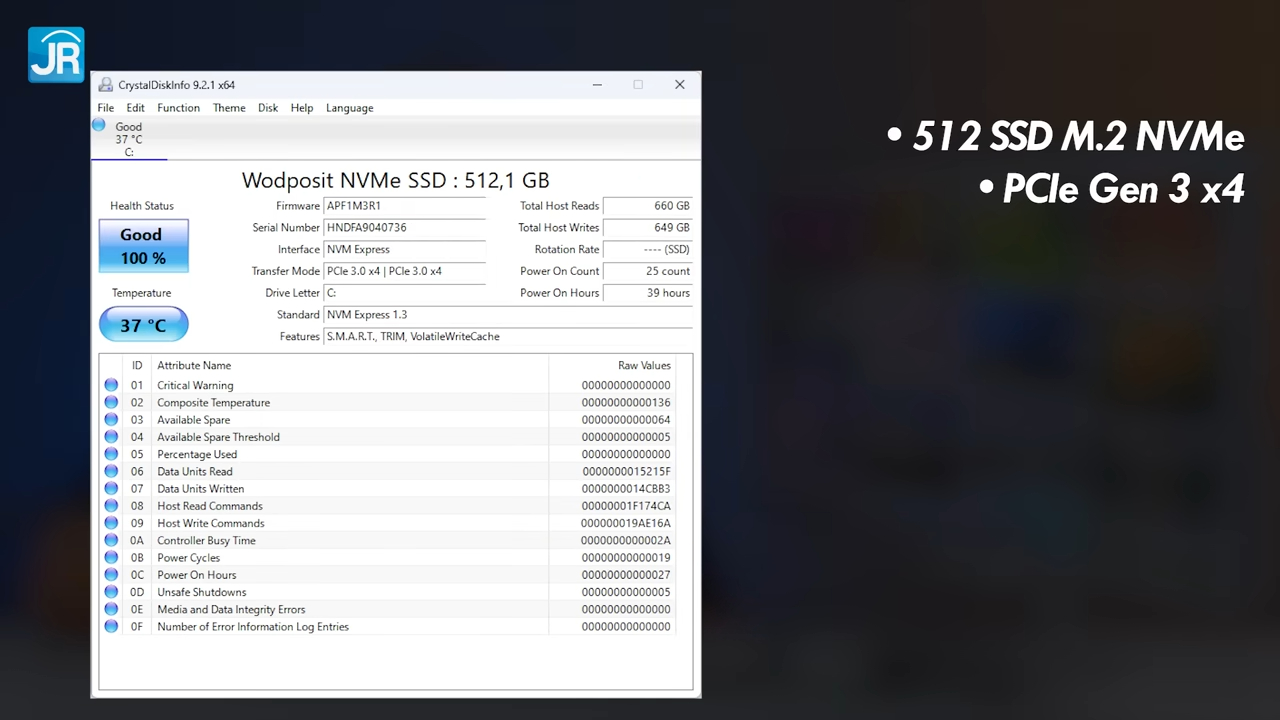1280x720 pixels.
Task: Click the CrystalDiskInfo title bar app icon
Action: pos(105,85)
